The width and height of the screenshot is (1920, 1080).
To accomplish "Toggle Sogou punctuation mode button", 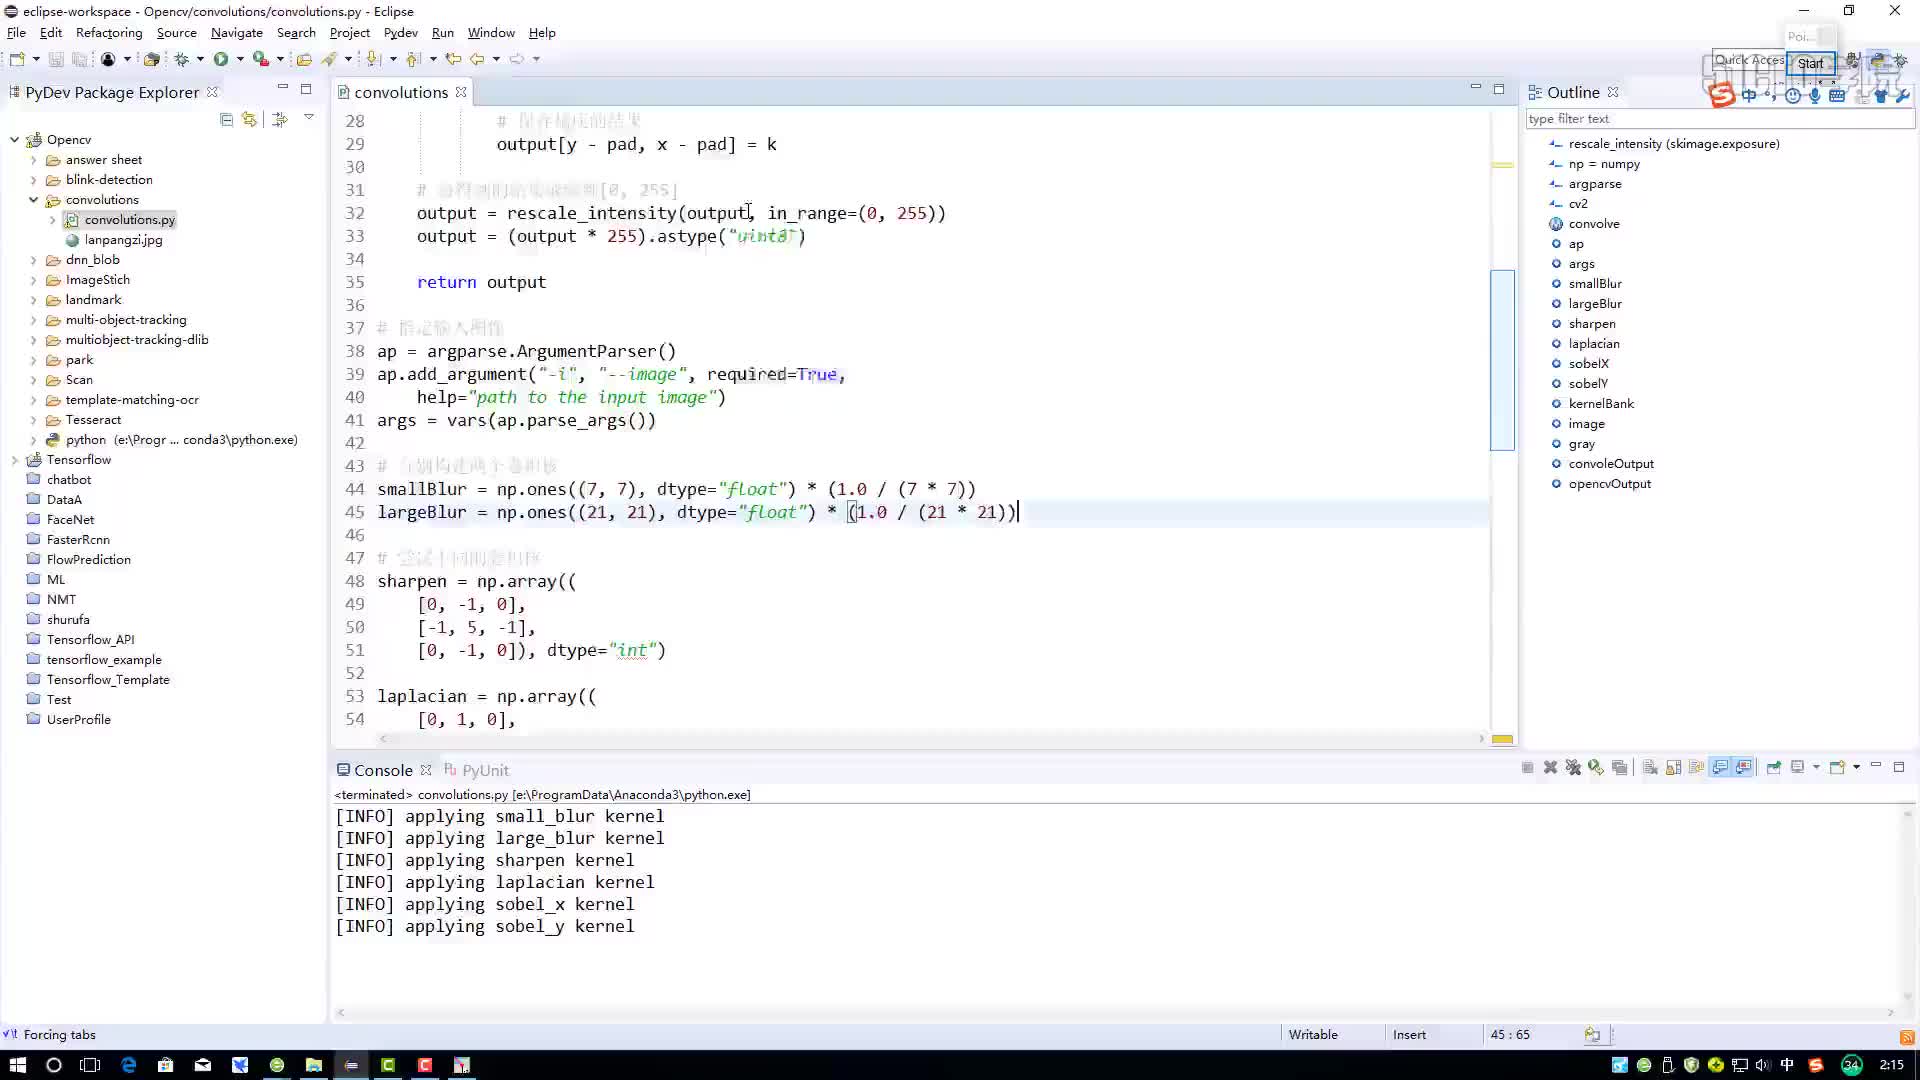I will (x=1770, y=96).
